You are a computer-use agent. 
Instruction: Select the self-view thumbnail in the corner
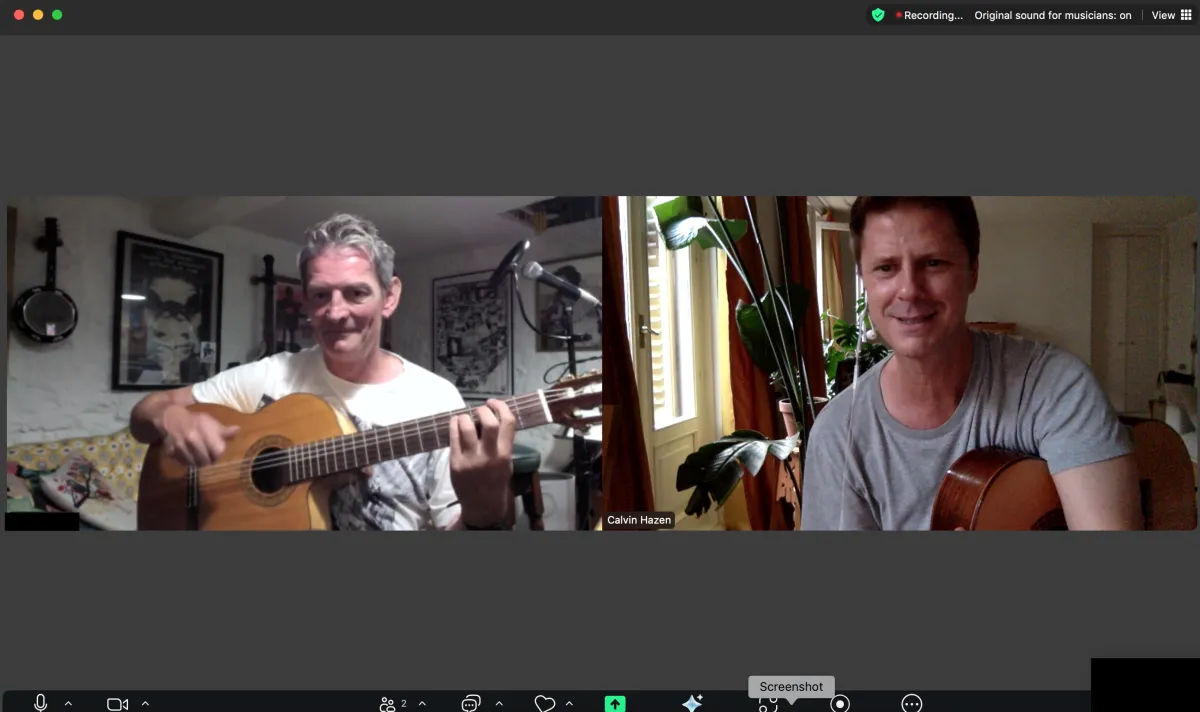click(1145, 685)
